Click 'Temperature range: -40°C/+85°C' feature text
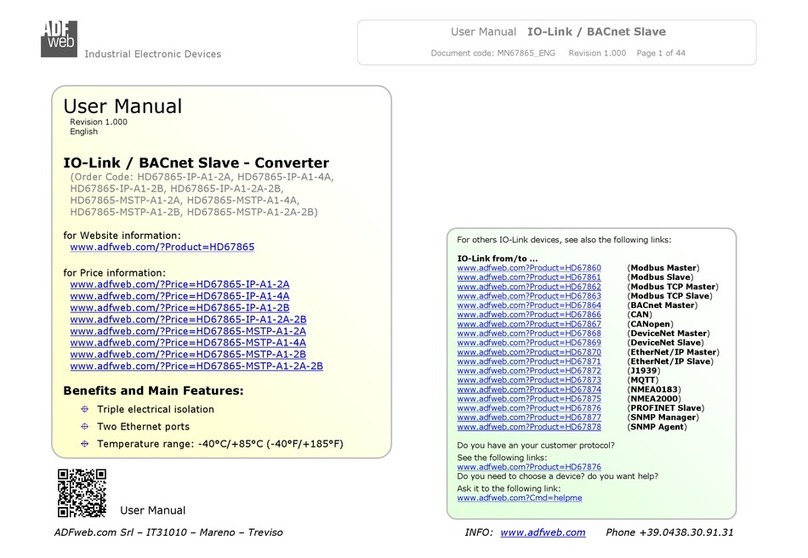This screenshot has width=808, height=558. pyautogui.click(x=220, y=444)
